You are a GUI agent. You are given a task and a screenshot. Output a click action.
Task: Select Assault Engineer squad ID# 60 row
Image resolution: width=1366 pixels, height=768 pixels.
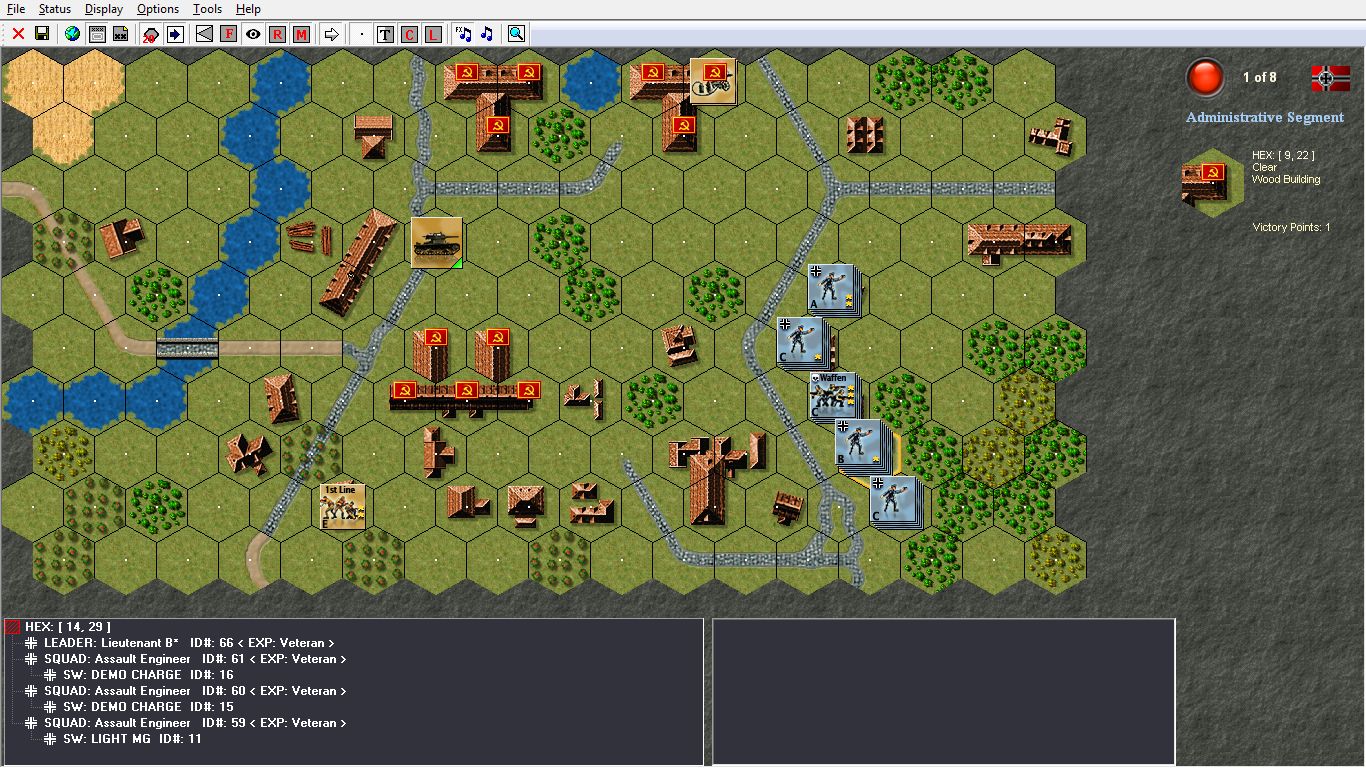195,691
